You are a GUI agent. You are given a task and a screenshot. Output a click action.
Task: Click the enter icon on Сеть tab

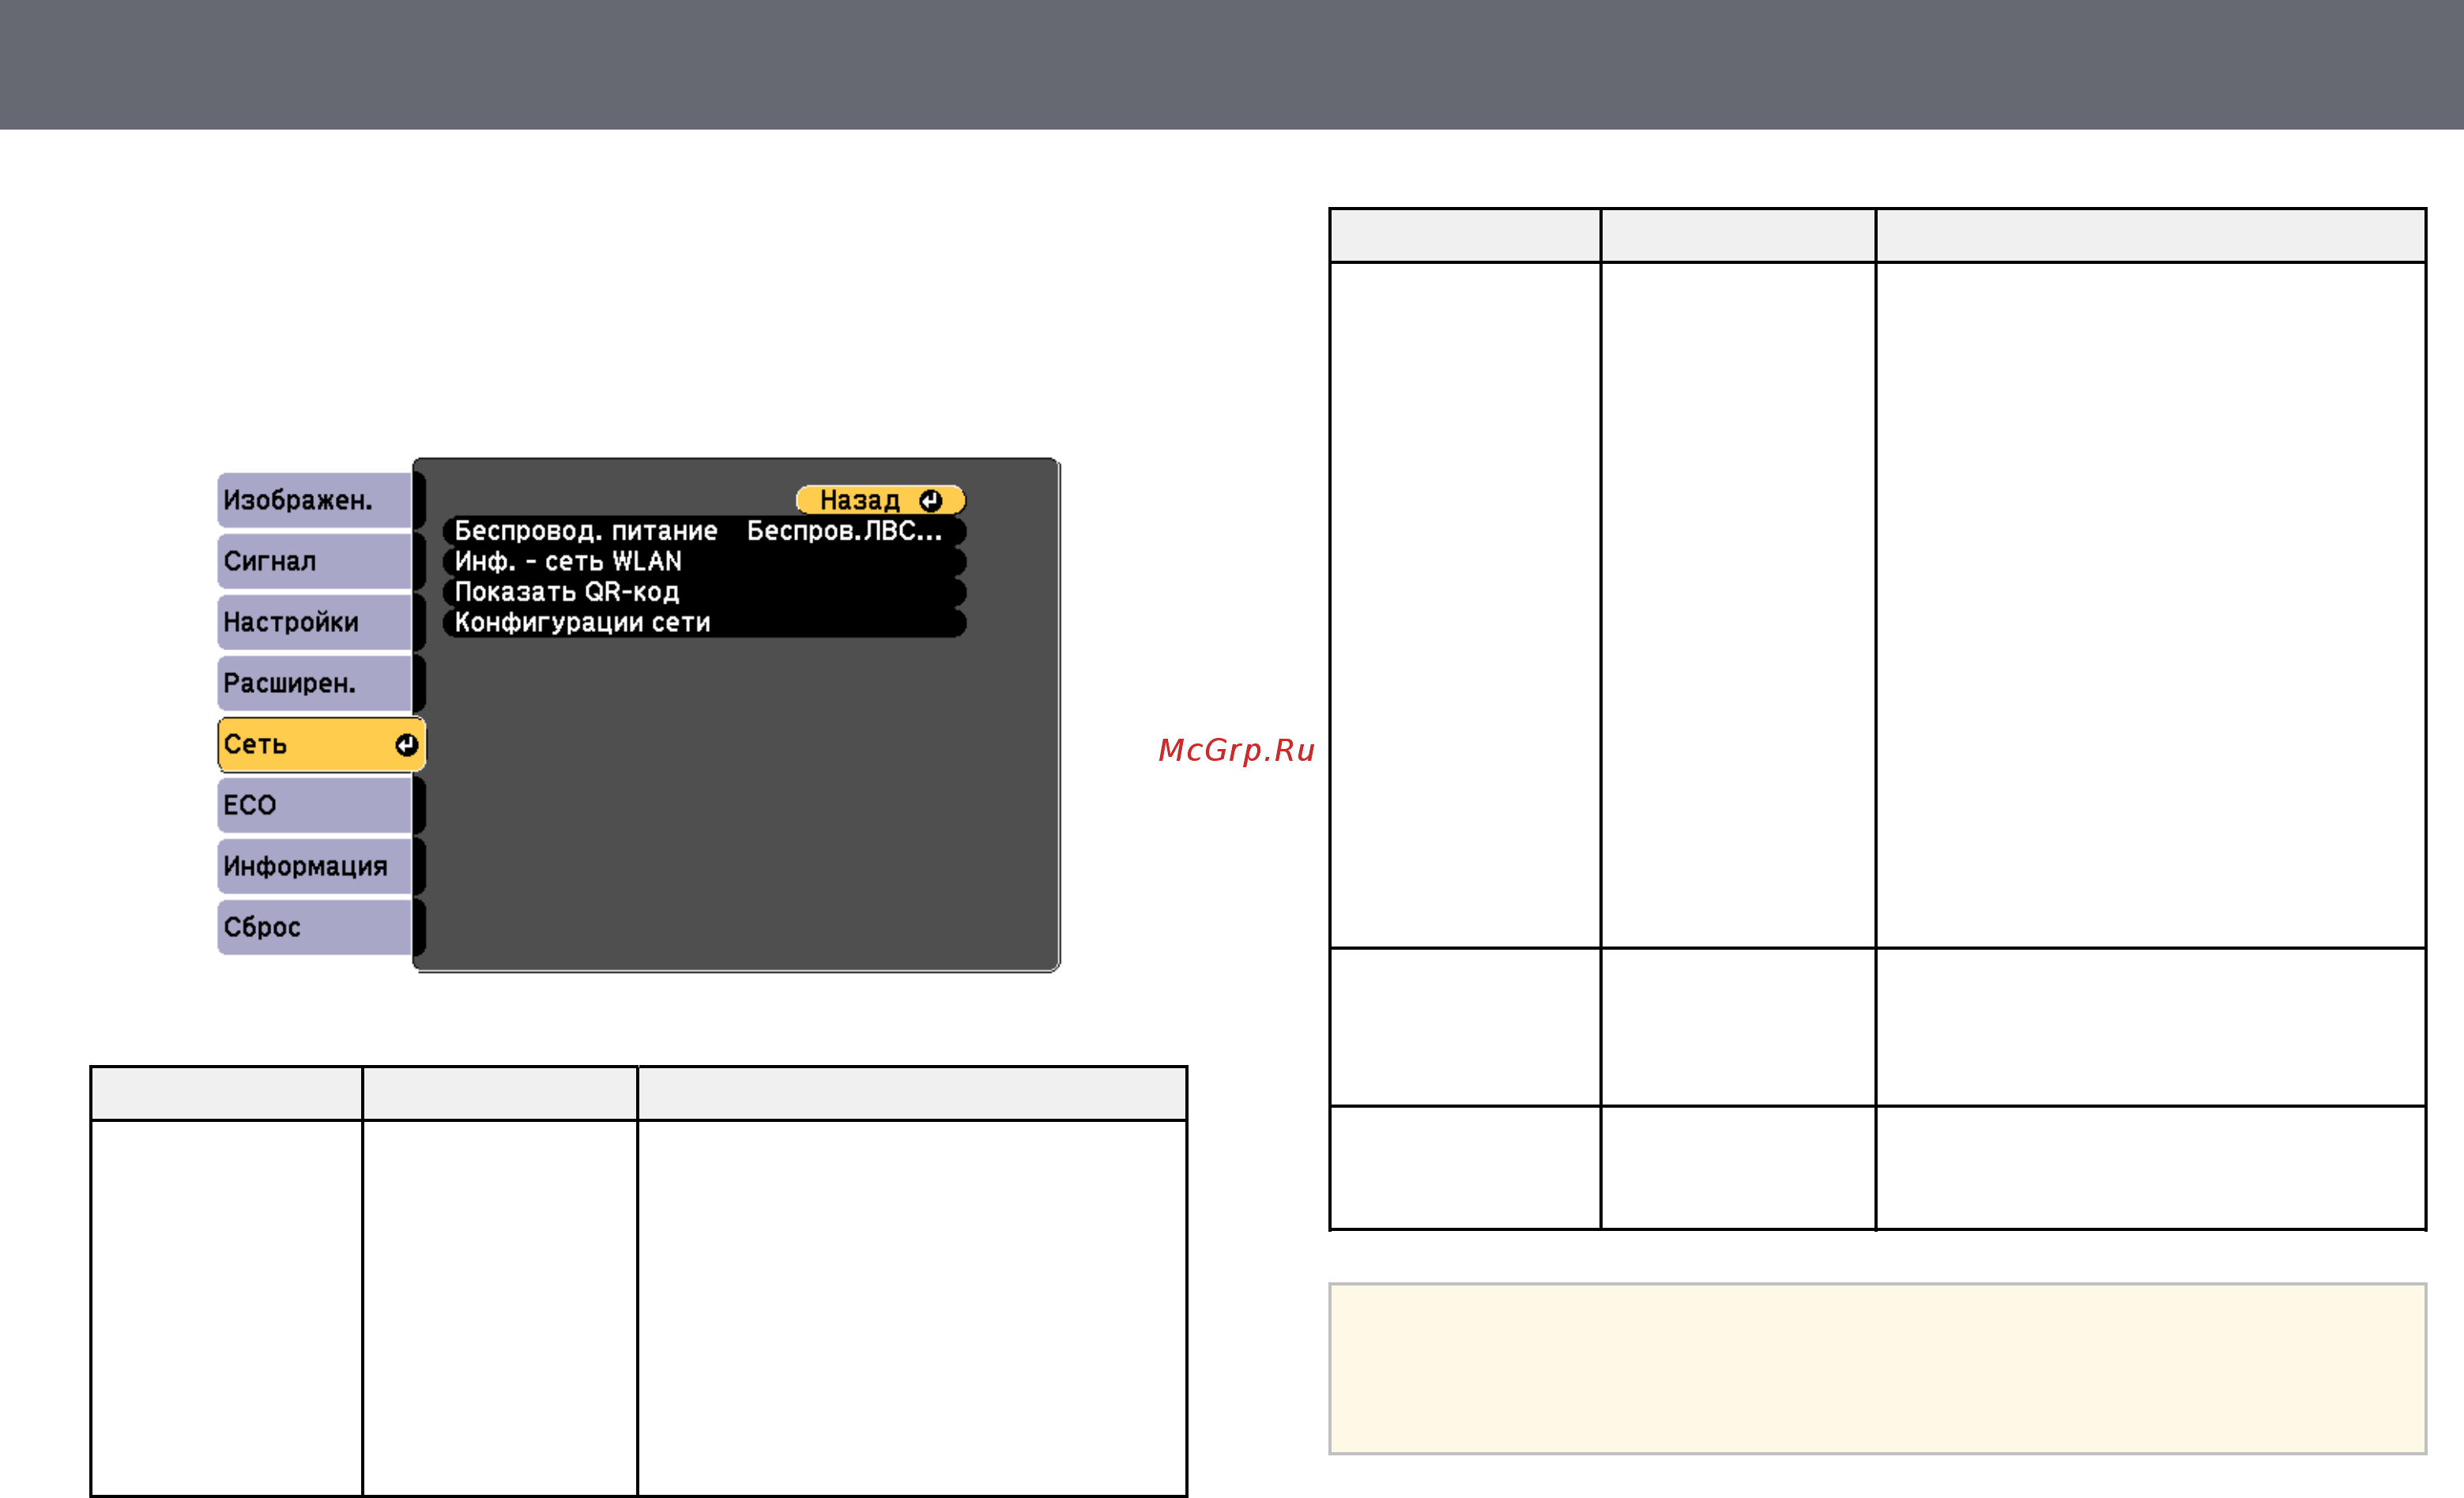pos(406,745)
